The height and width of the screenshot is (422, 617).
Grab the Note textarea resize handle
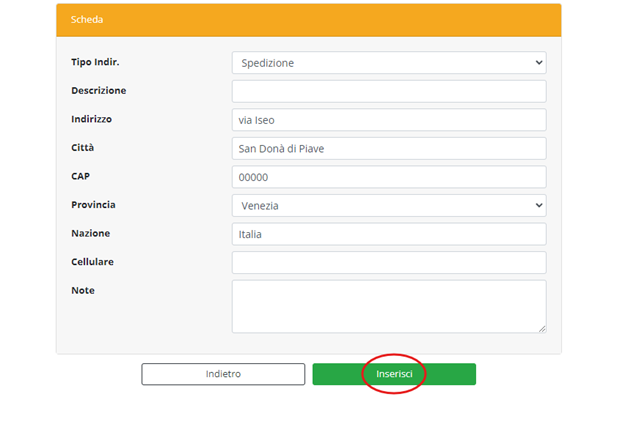(x=541, y=327)
